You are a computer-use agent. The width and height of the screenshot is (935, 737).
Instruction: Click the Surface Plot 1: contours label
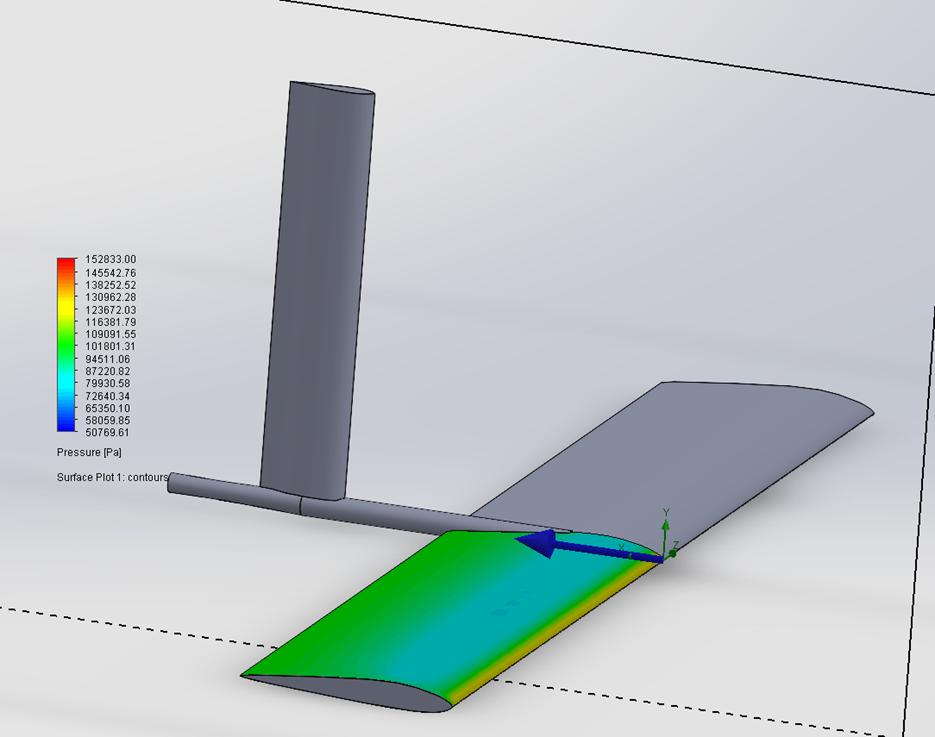[x=112, y=477]
